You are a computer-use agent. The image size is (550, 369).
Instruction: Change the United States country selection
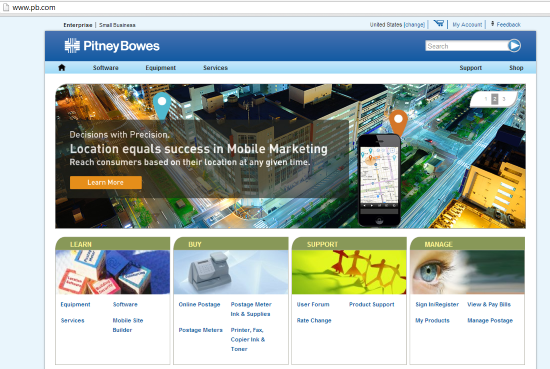pyautogui.click(x=414, y=25)
